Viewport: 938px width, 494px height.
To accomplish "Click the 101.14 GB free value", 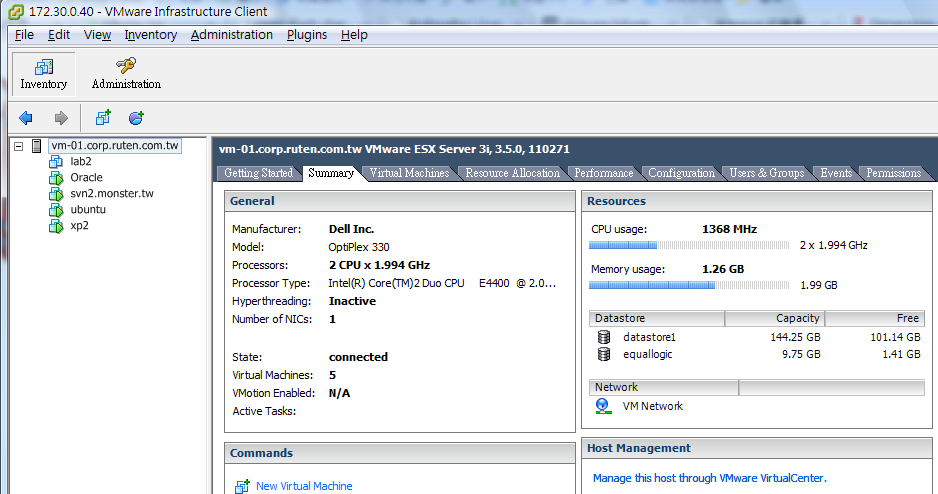I will point(895,337).
